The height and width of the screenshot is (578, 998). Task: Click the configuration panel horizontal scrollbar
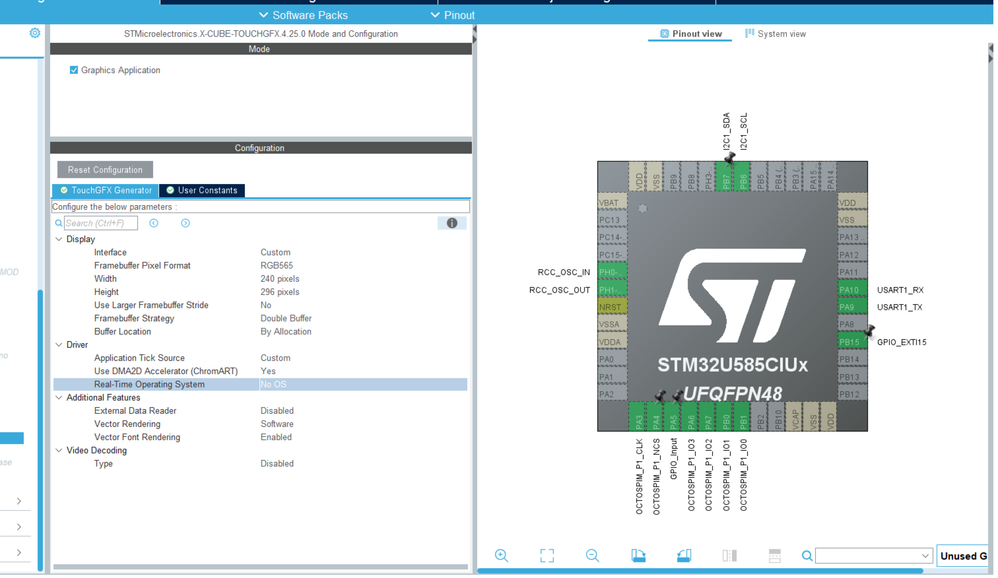coord(260,567)
